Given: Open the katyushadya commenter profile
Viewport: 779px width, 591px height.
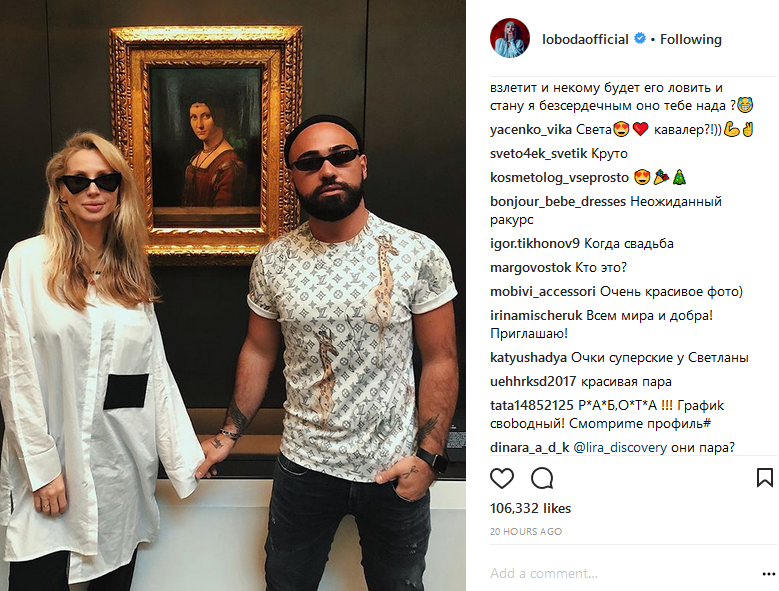Looking at the screenshot, I should pos(528,358).
